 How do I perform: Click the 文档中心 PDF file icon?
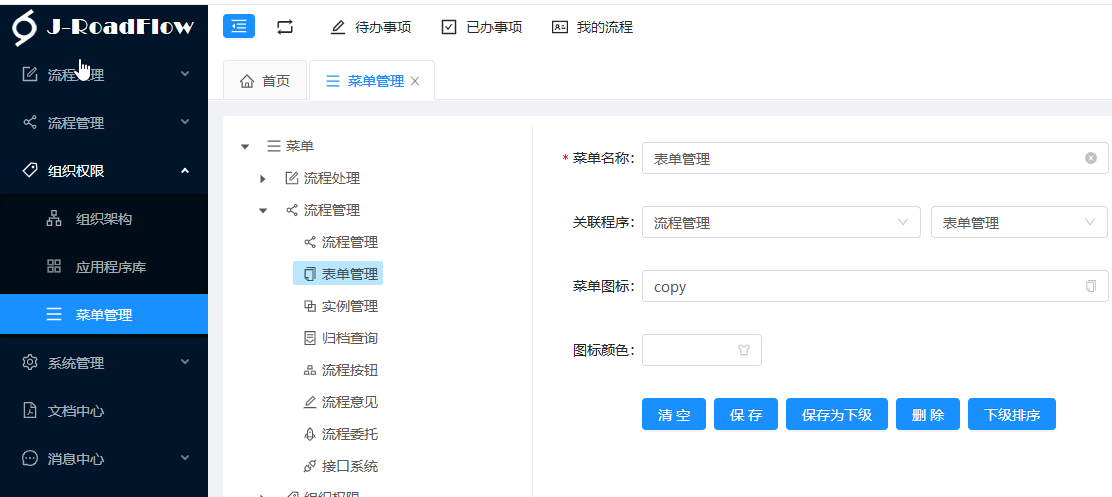(30, 411)
